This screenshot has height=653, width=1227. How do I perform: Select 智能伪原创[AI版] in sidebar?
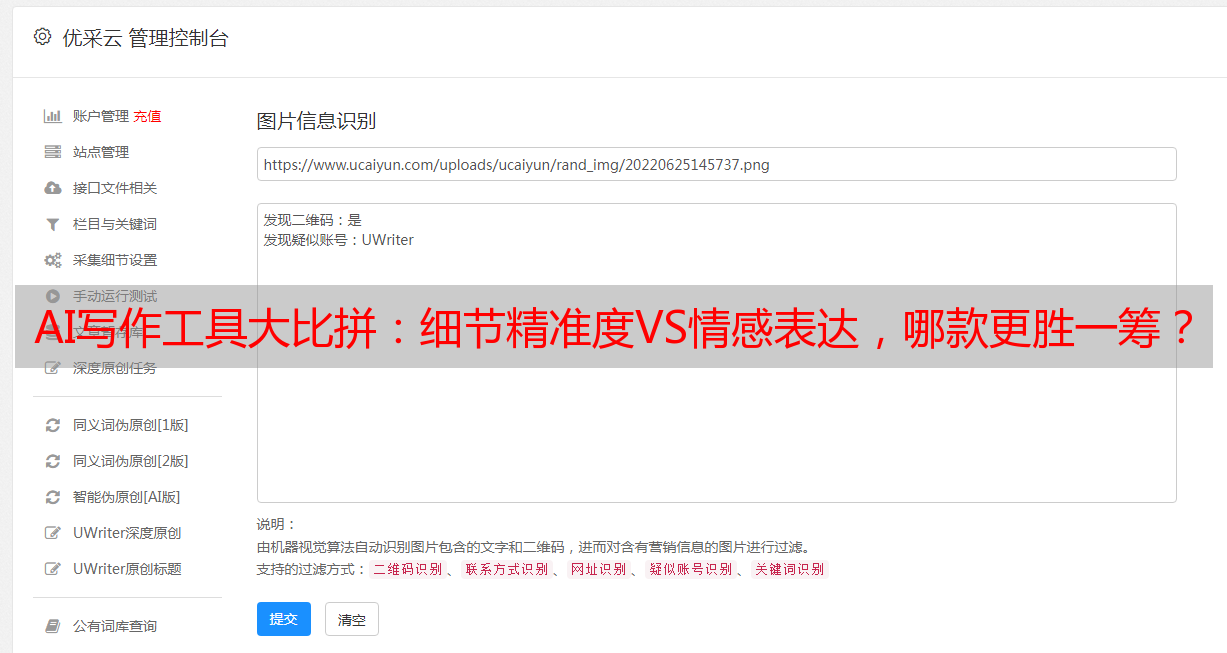pyautogui.click(x=127, y=497)
